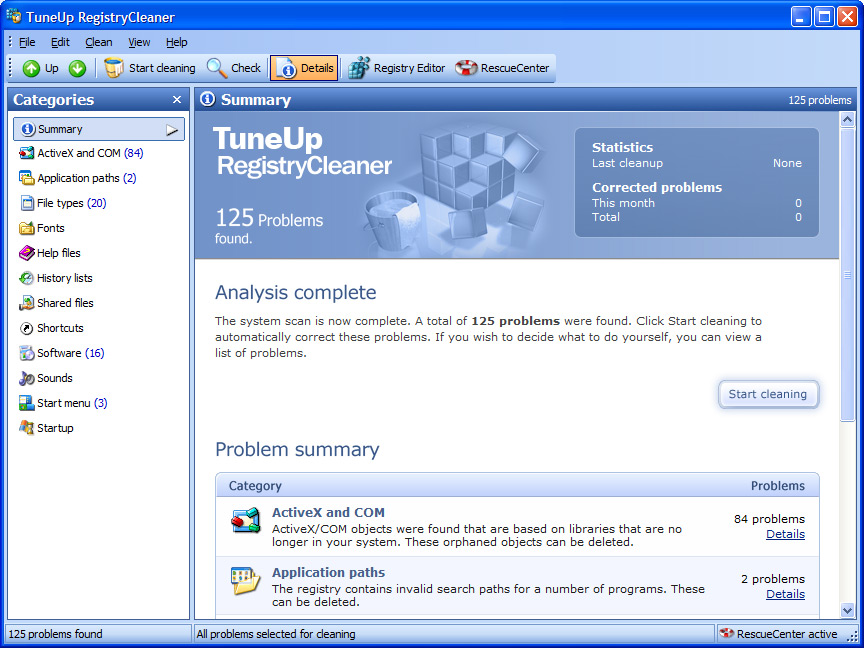The height and width of the screenshot is (648, 864).
Task: Click the '84 problems' count text
Action: 769,519
